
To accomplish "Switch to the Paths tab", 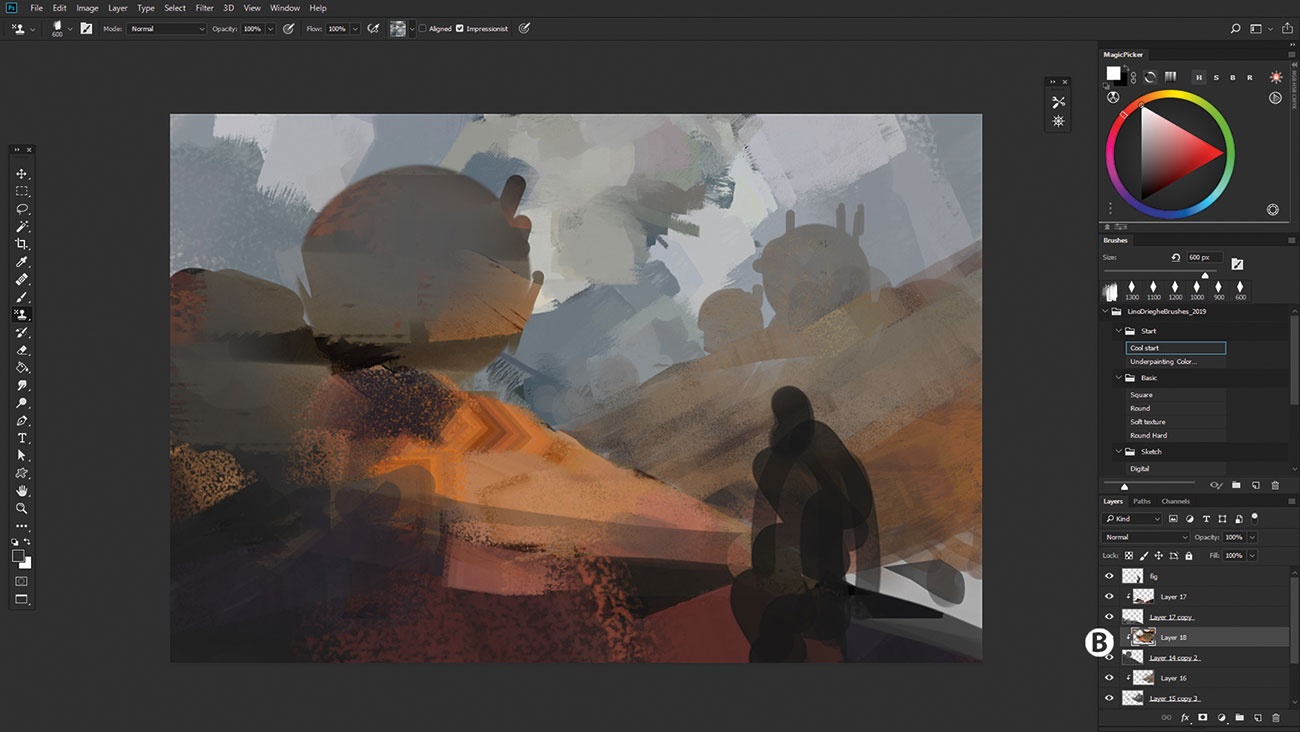I will (1142, 501).
